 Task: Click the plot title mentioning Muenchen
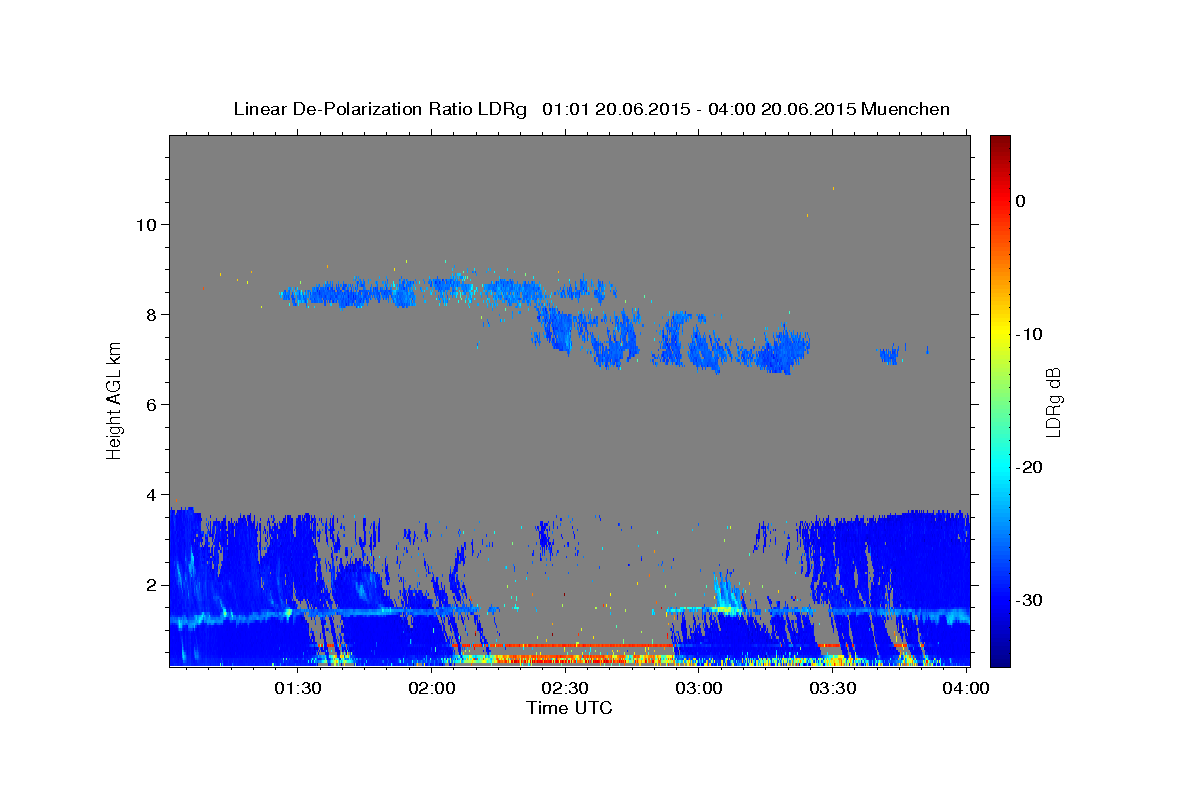coord(591,109)
